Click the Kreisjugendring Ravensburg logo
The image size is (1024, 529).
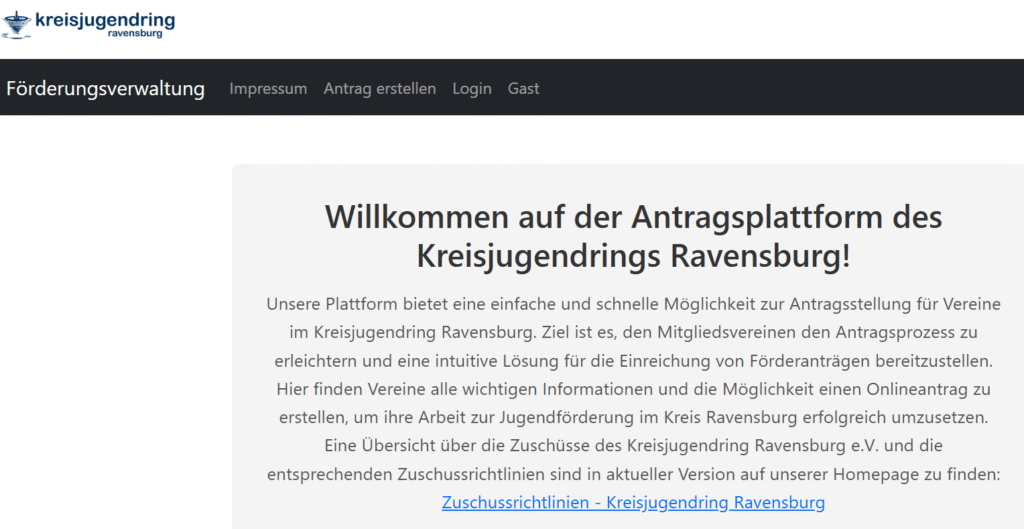coord(88,25)
